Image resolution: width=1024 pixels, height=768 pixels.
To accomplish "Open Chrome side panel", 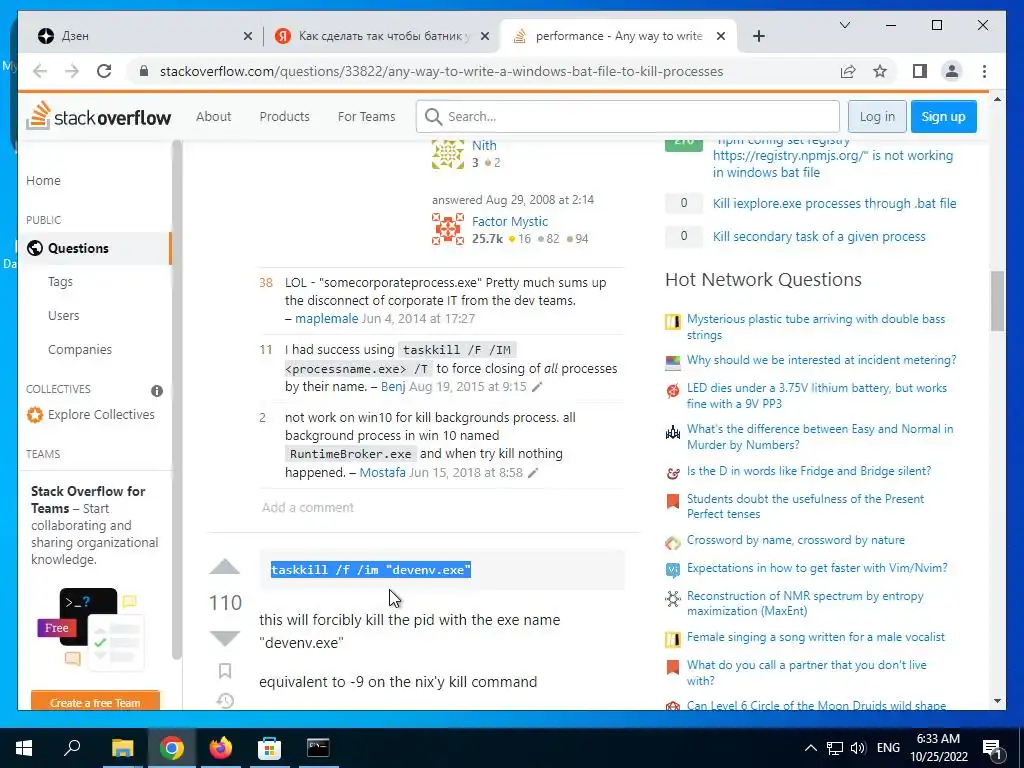I will click(x=920, y=71).
